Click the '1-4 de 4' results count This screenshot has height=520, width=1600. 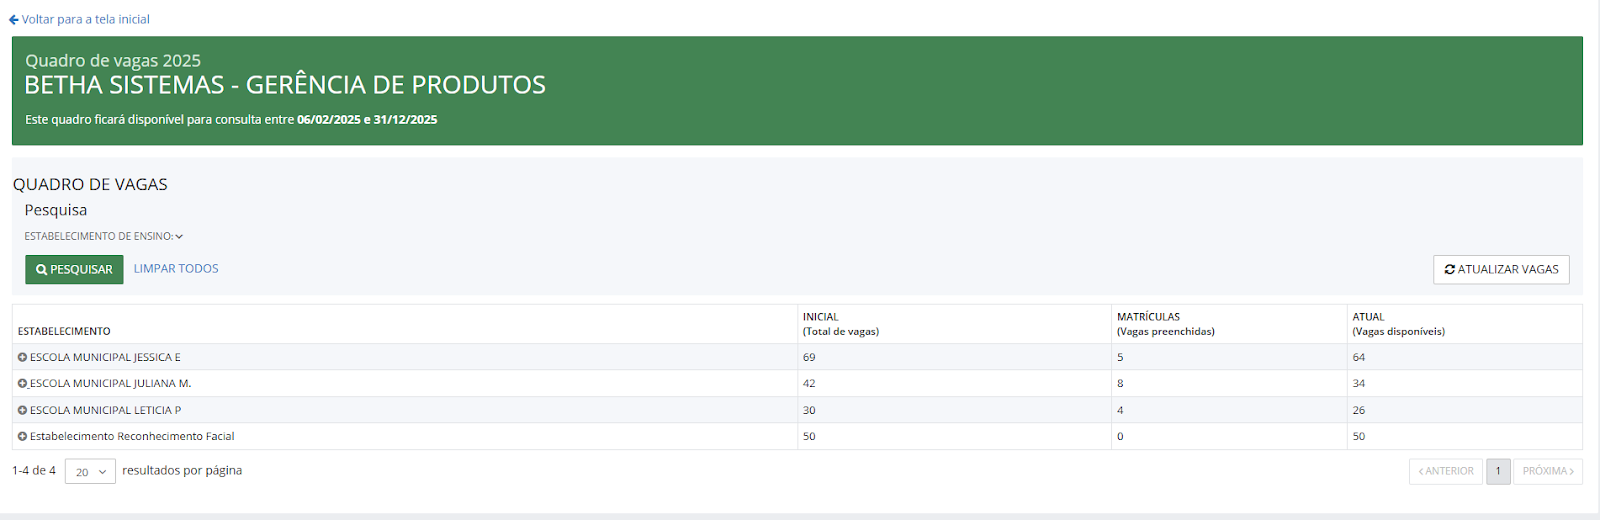coord(34,471)
